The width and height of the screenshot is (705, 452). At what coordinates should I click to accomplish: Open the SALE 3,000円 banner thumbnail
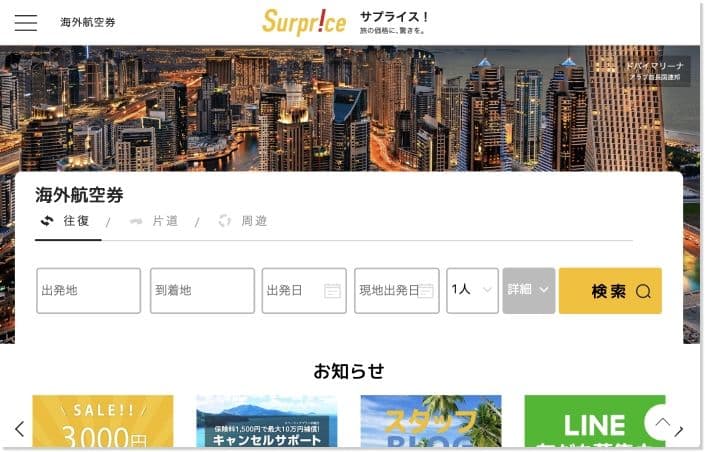tap(103, 421)
